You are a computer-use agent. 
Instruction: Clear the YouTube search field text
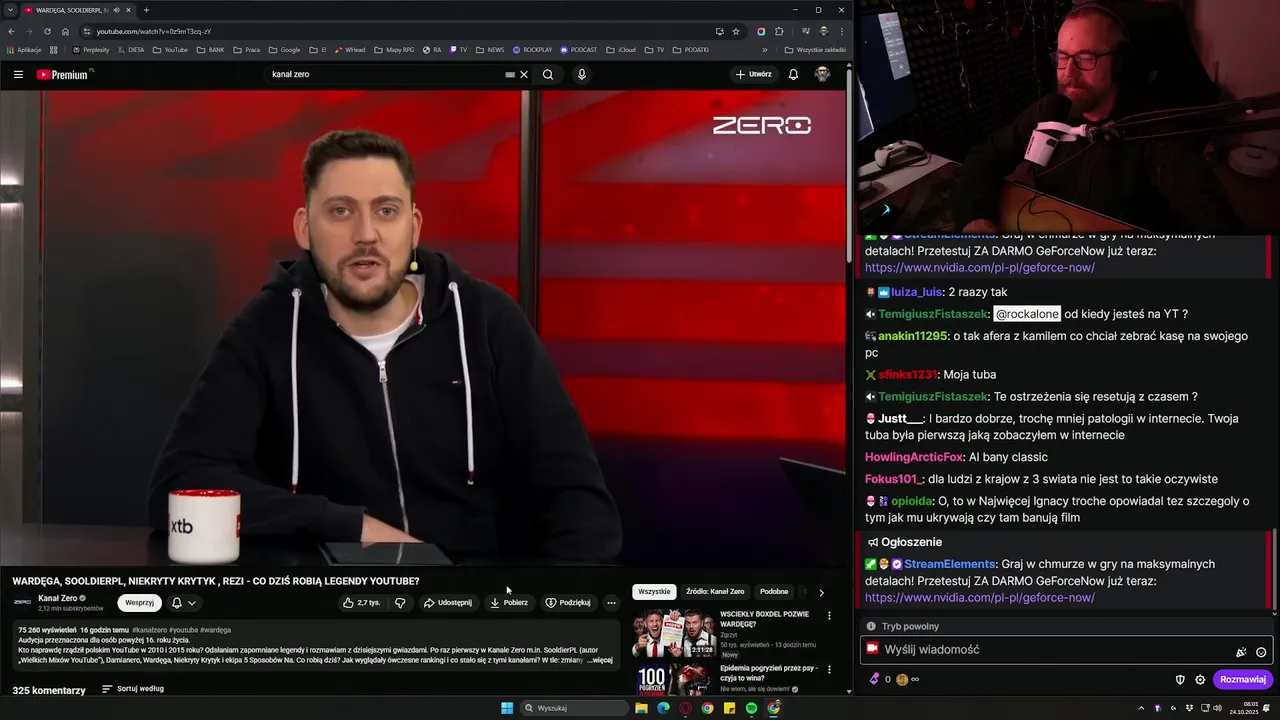point(524,74)
